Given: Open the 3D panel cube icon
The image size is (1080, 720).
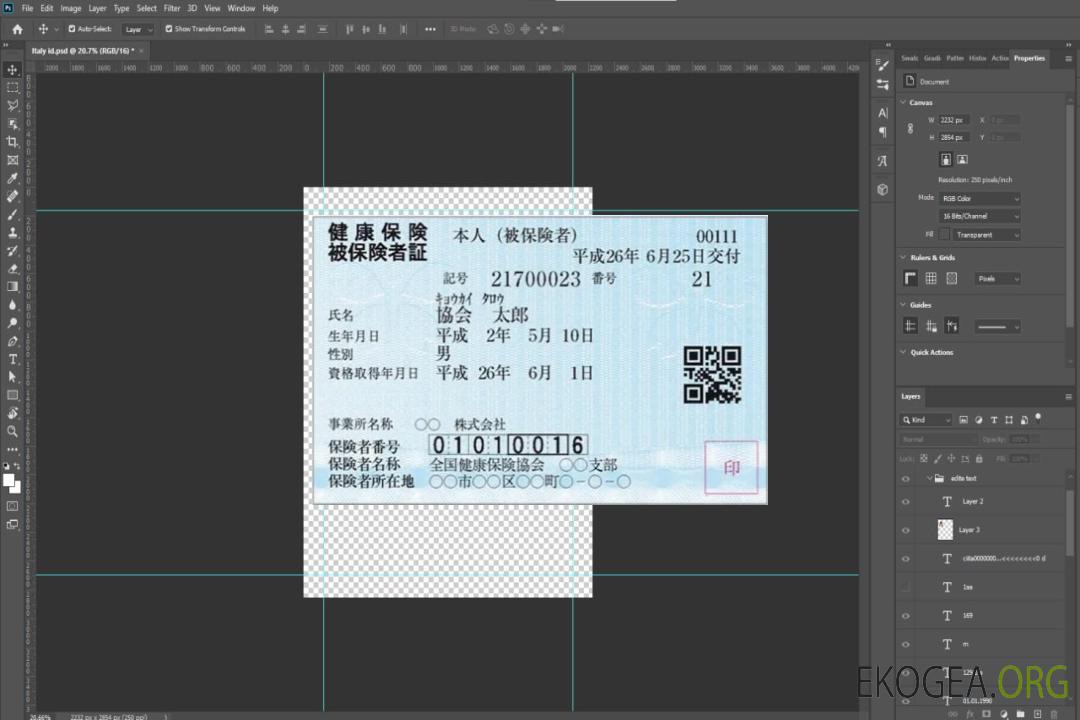Looking at the screenshot, I should [882, 189].
